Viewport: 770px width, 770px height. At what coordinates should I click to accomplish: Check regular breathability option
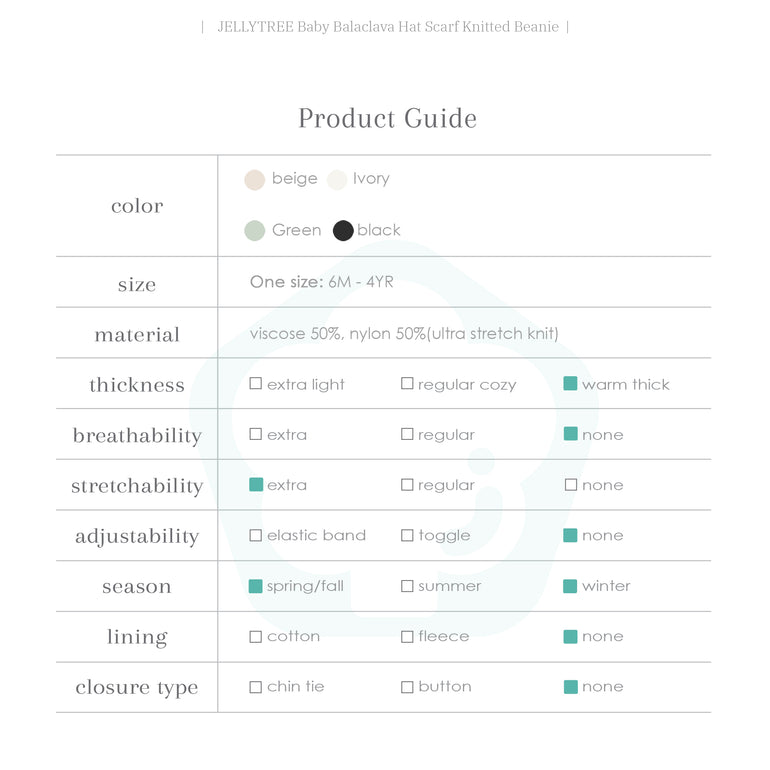click(x=407, y=435)
